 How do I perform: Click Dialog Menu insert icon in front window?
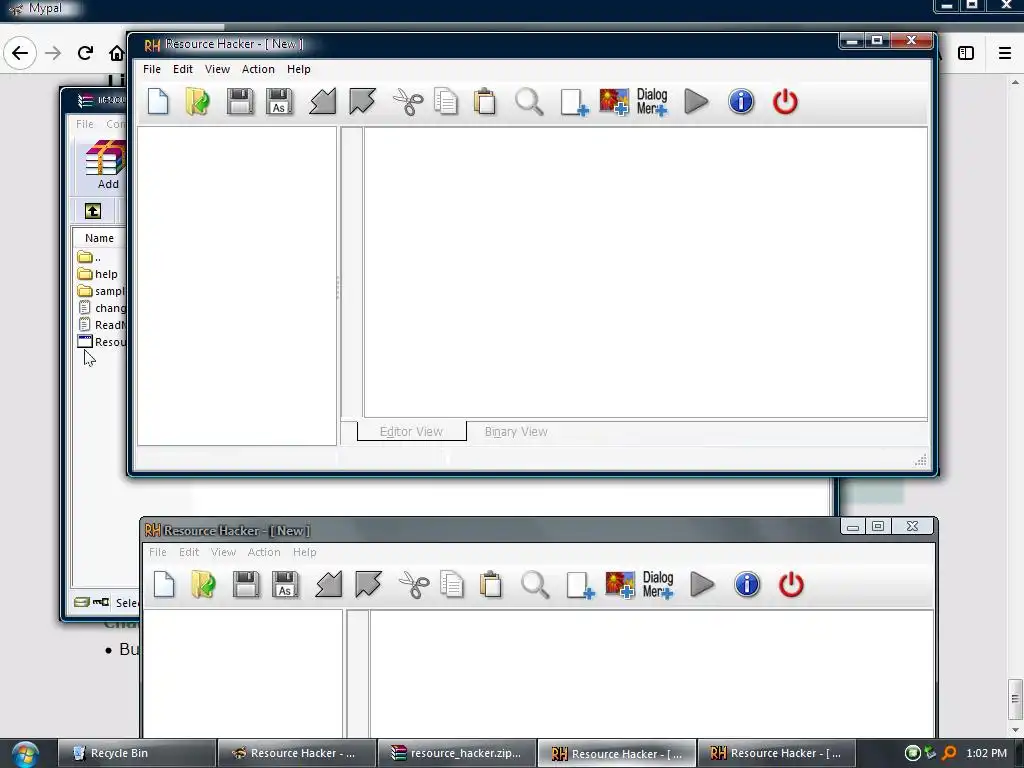click(652, 102)
